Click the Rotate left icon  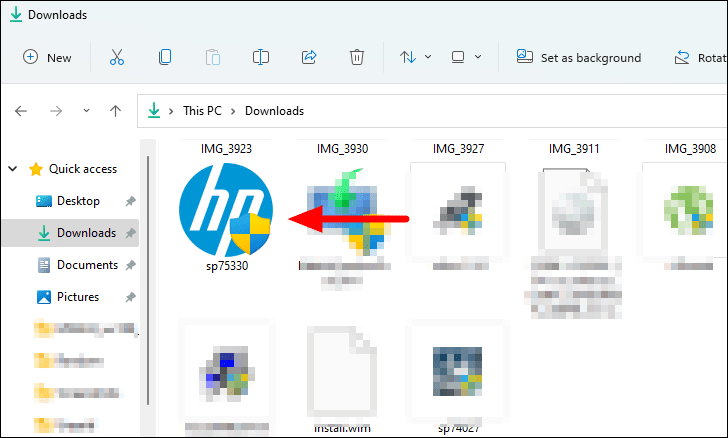682,58
